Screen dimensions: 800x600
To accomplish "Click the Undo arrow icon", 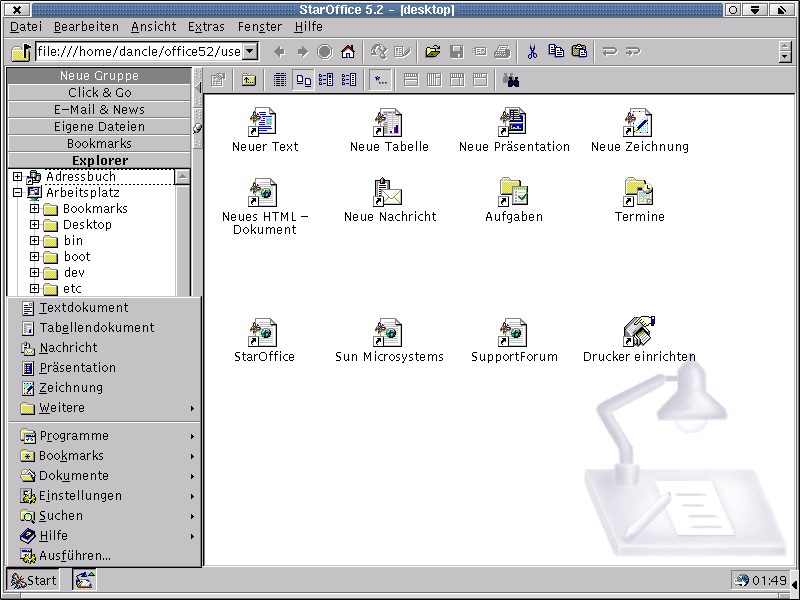I will [610, 52].
